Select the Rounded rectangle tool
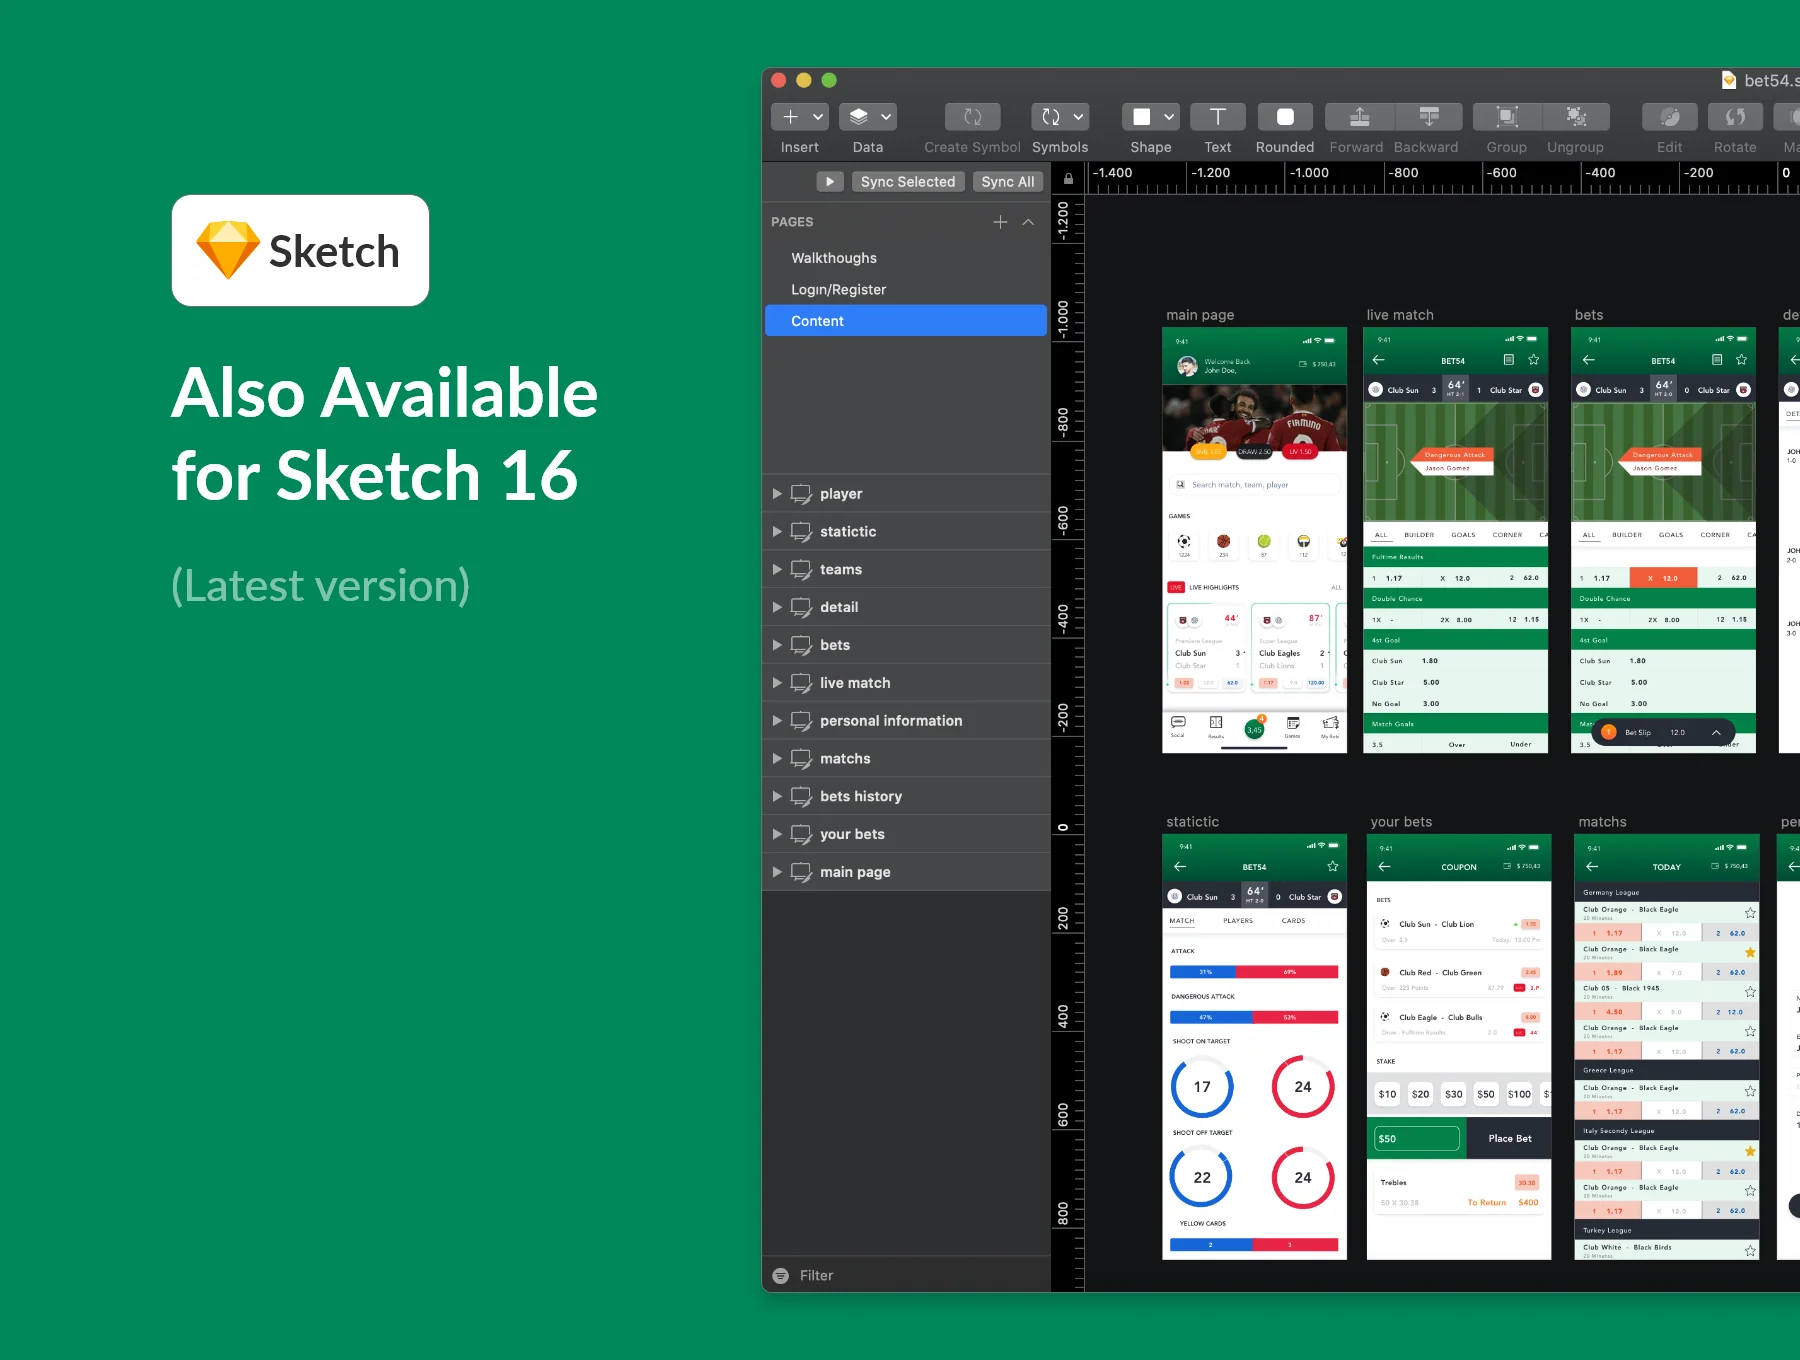1800x1360 pixels. (1285, 117)
